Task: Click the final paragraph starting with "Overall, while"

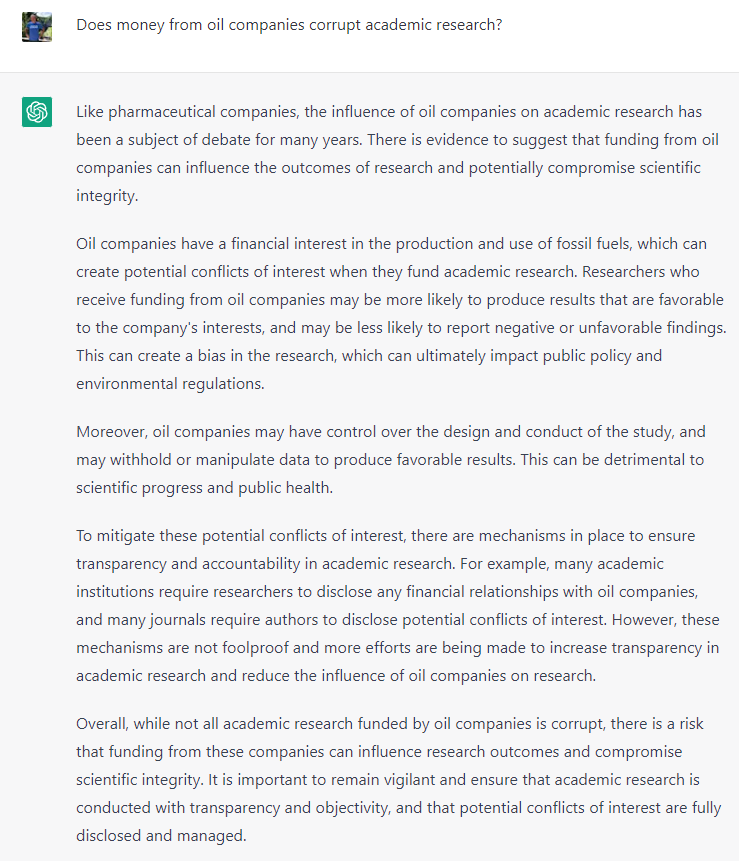Action: pos(399,779)
